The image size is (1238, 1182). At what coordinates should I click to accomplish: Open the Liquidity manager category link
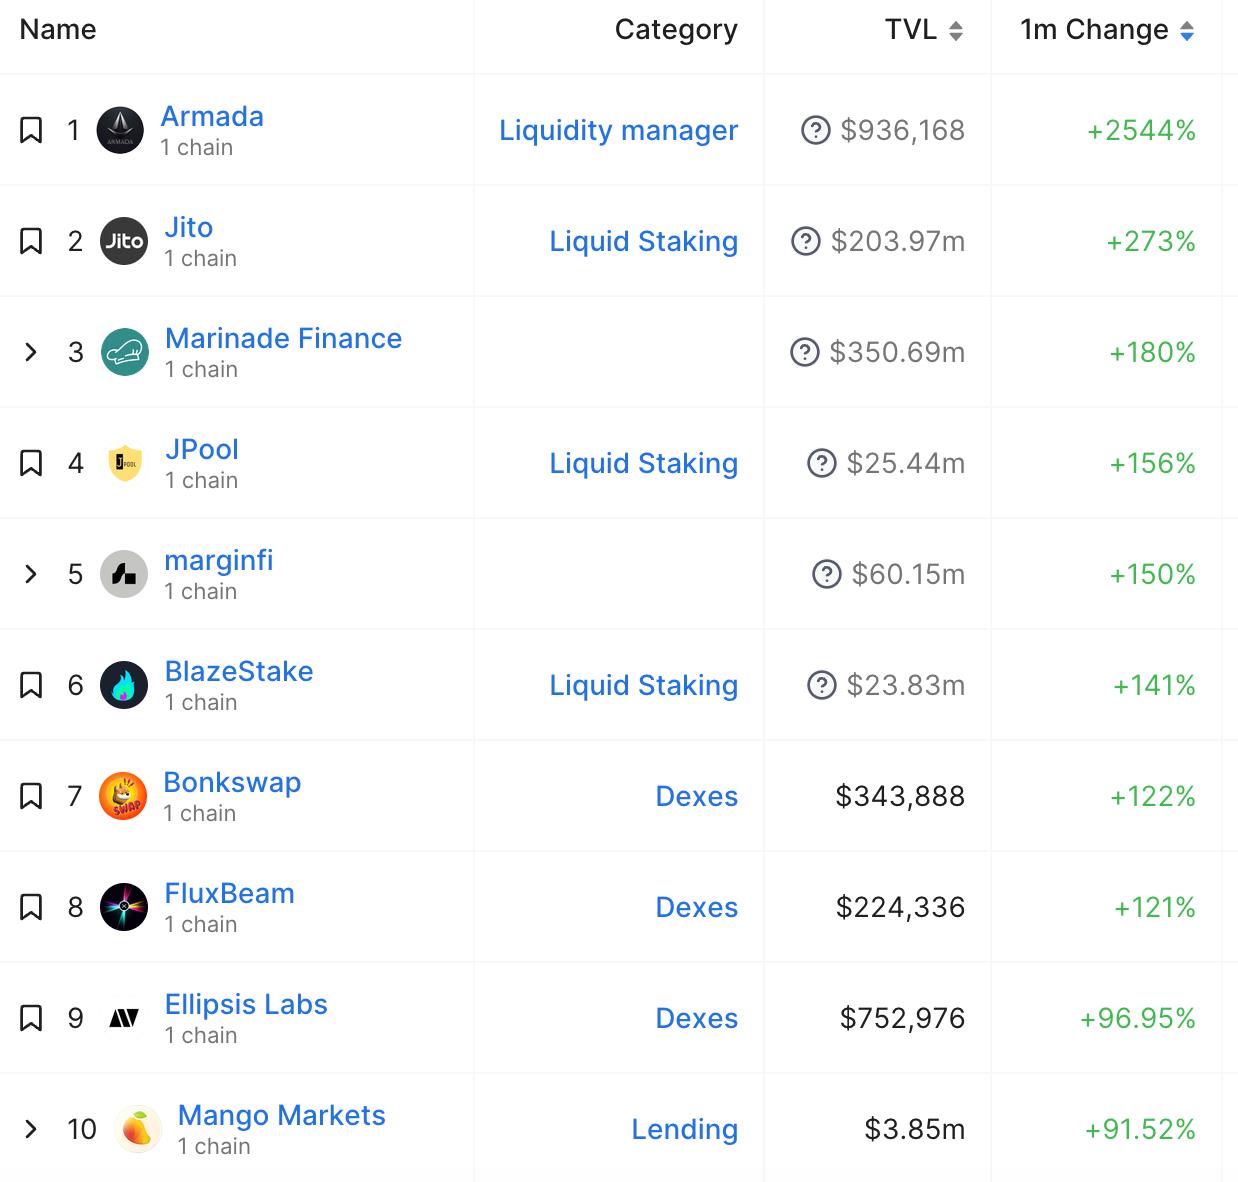(x=618, y=130)
